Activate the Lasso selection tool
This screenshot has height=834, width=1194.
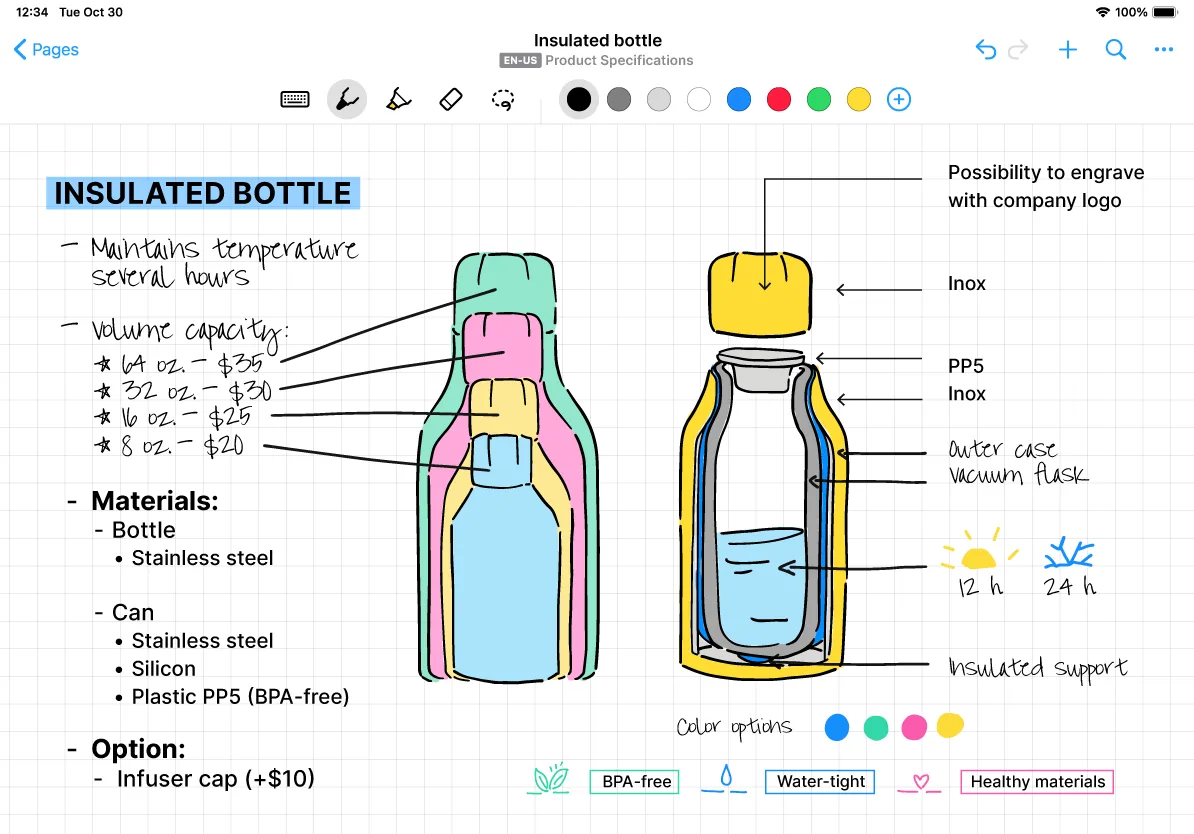click(x=503, y=99)
